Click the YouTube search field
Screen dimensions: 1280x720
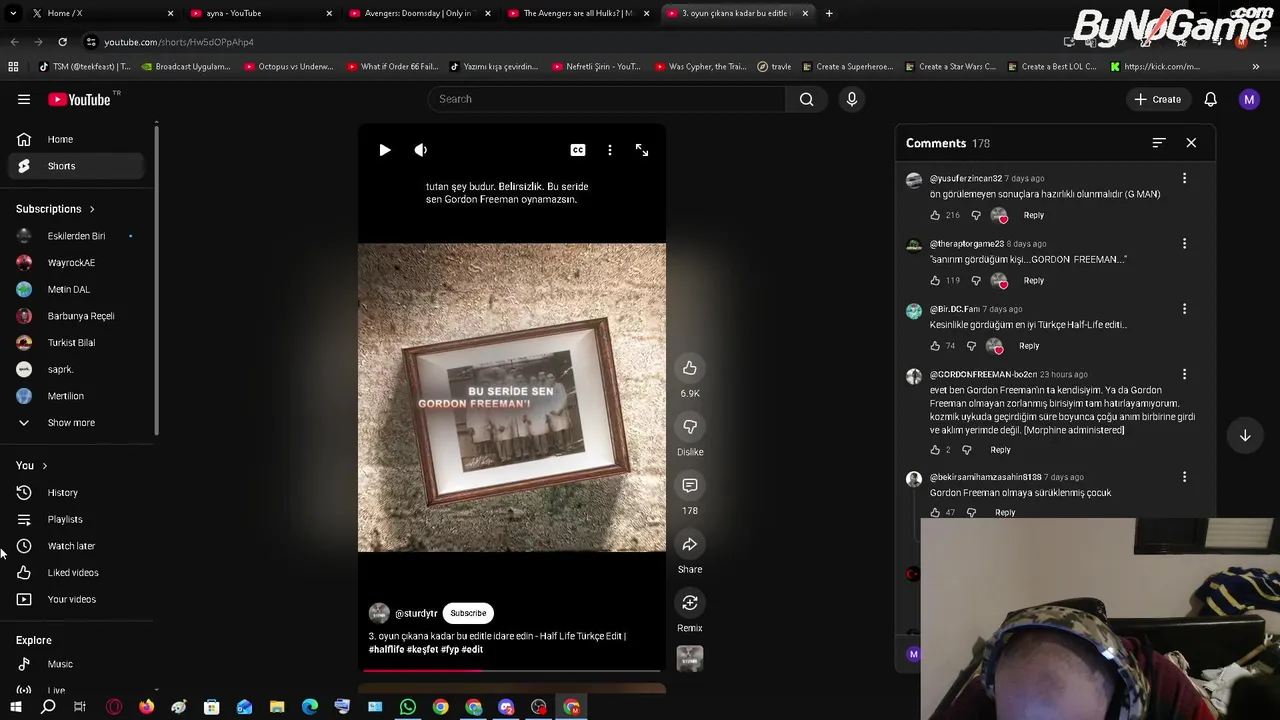pos(608,99)
